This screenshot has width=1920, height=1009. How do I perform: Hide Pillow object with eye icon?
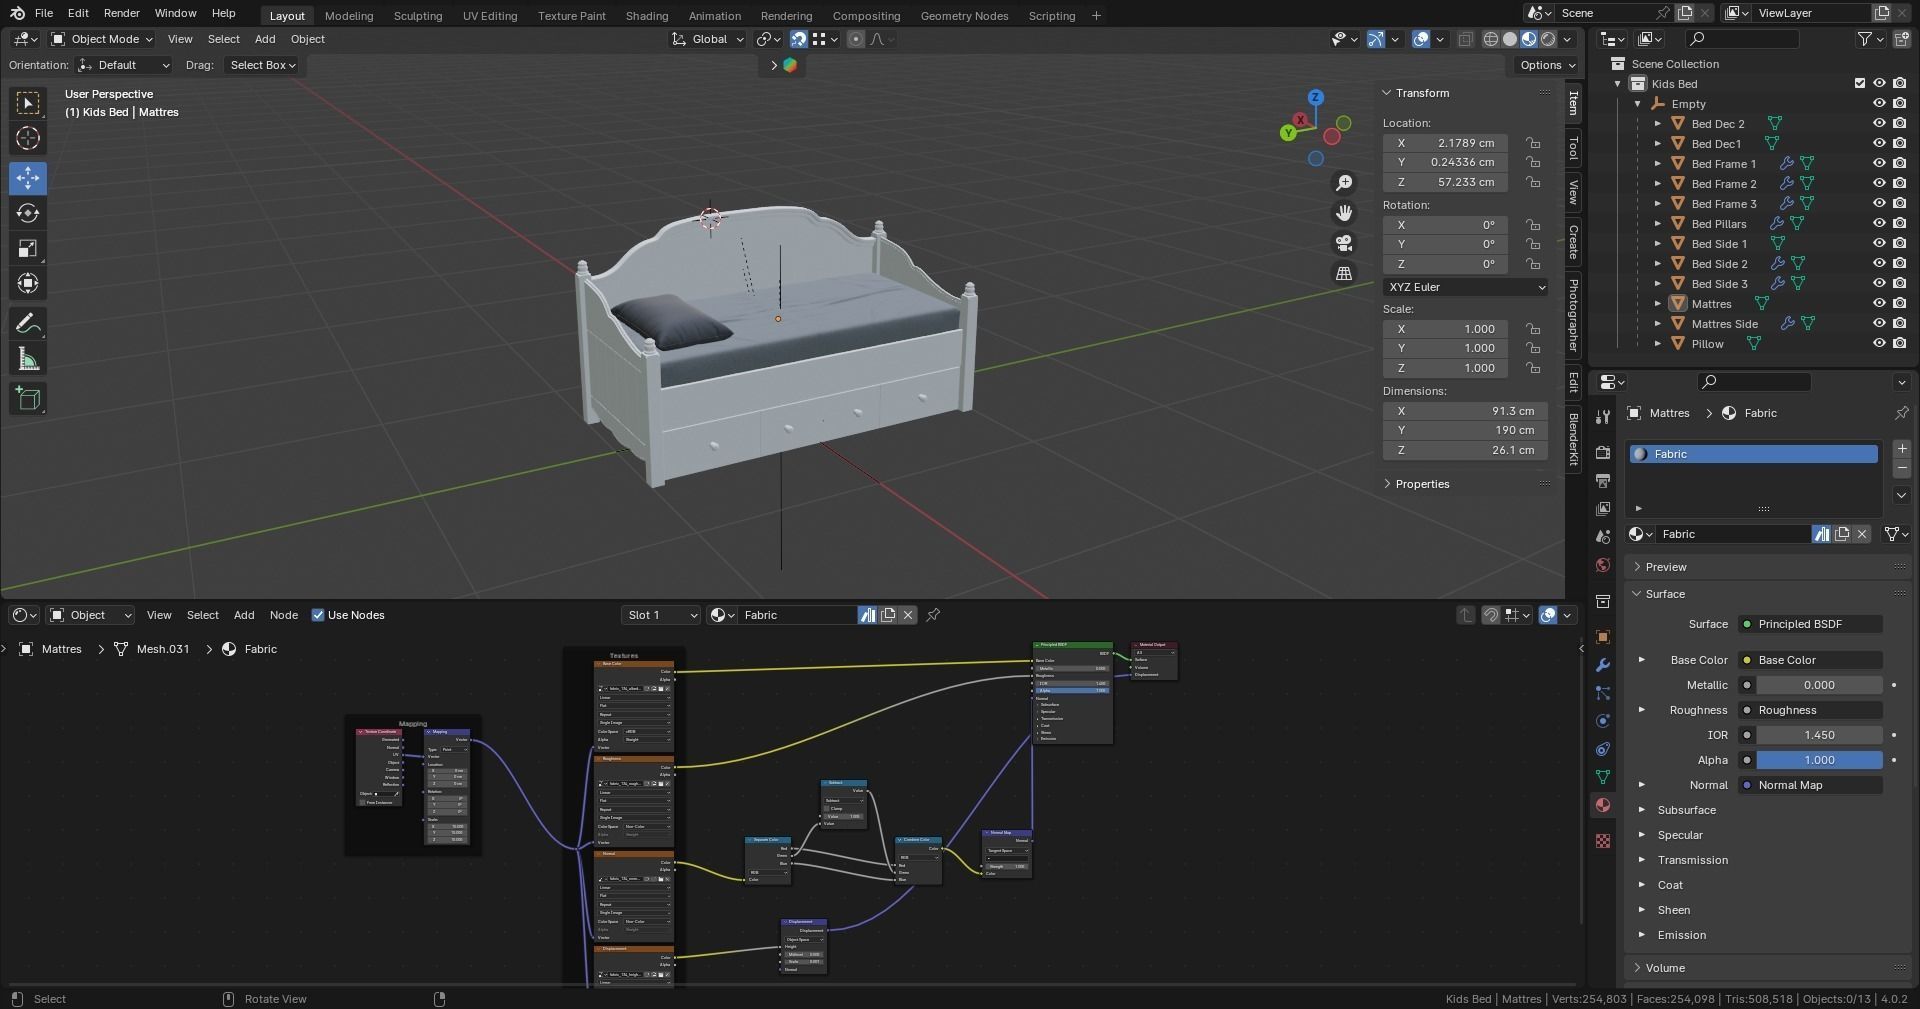tap(1879, 344)
